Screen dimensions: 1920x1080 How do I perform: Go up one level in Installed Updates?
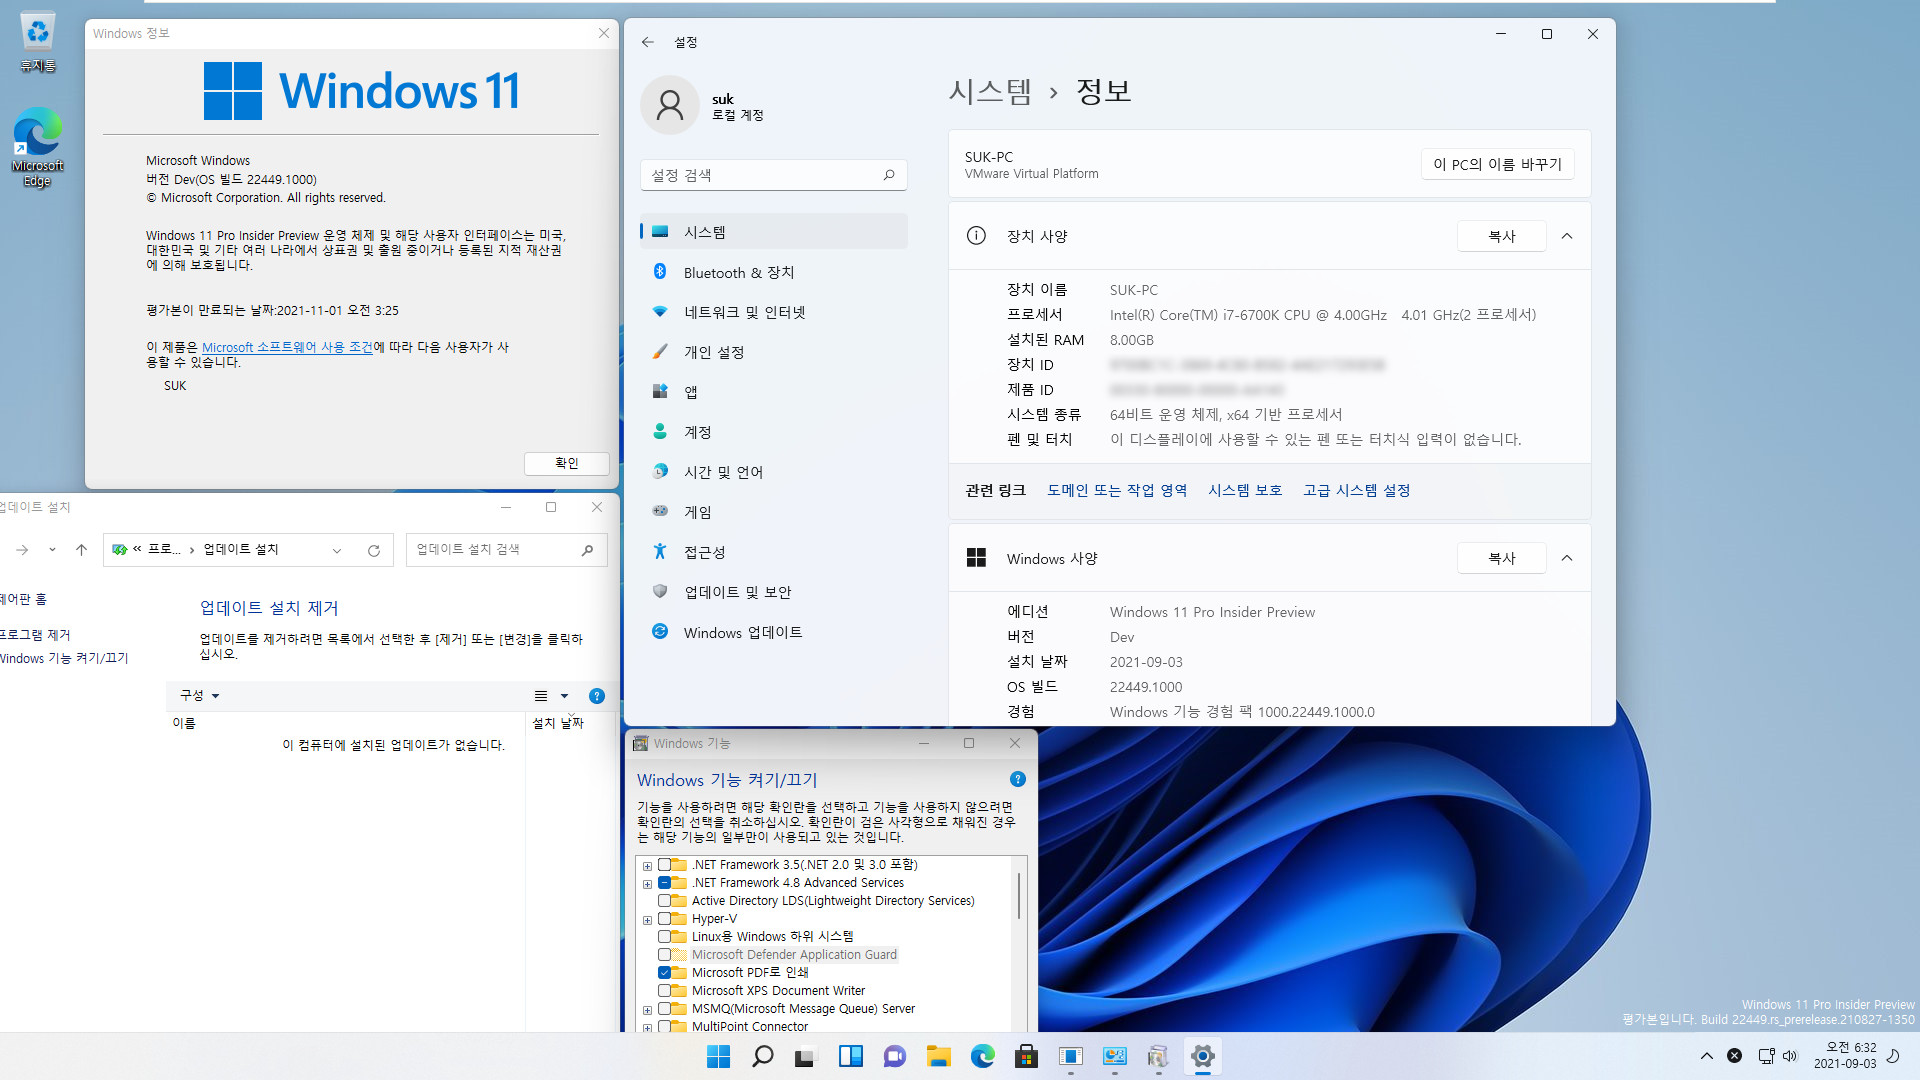(x=82, y=550)
